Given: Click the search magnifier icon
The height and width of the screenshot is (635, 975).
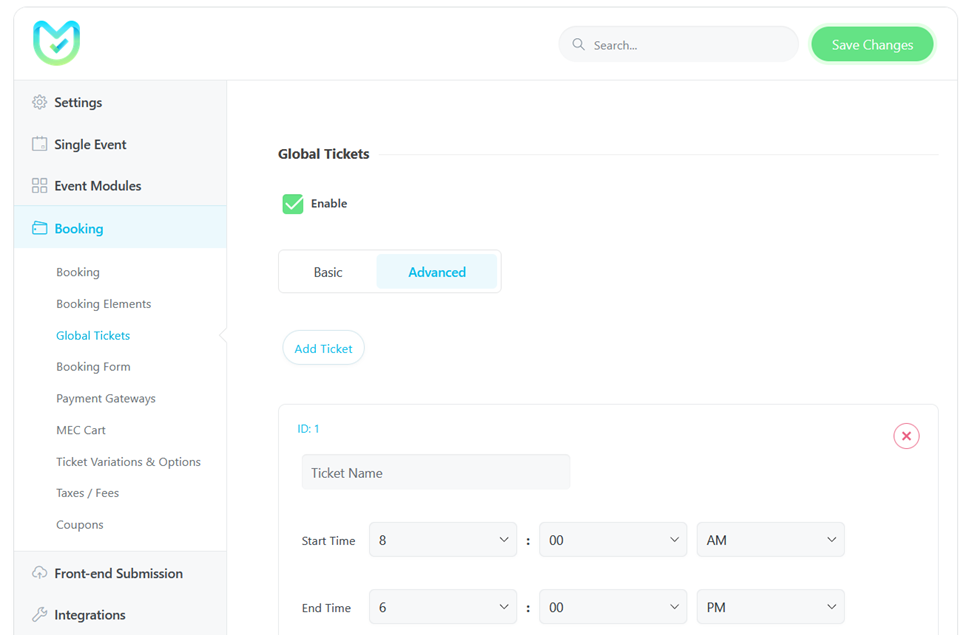Looking at the screenshot, I should coord(578,44).
